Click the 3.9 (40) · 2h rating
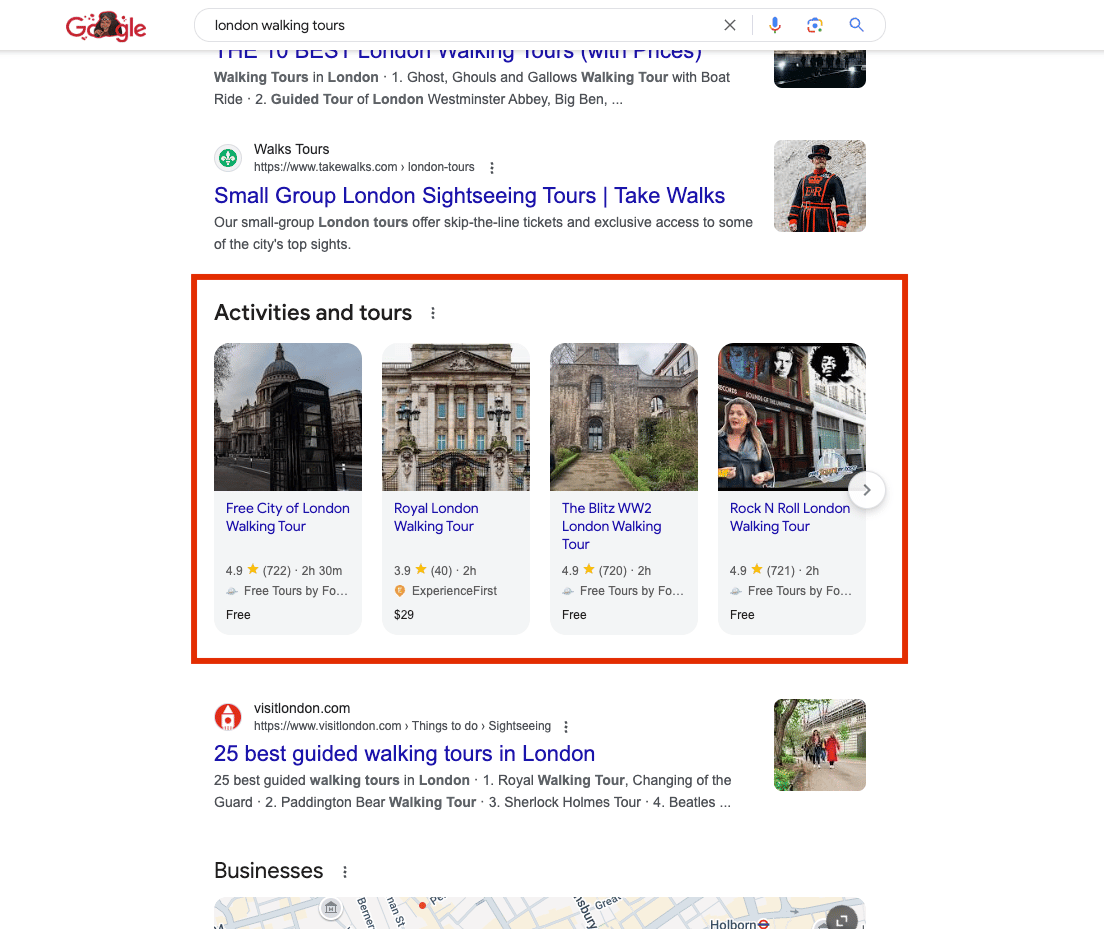This screenshot has height=929, width=1104. pyautogui.click(x=435, y=571)
